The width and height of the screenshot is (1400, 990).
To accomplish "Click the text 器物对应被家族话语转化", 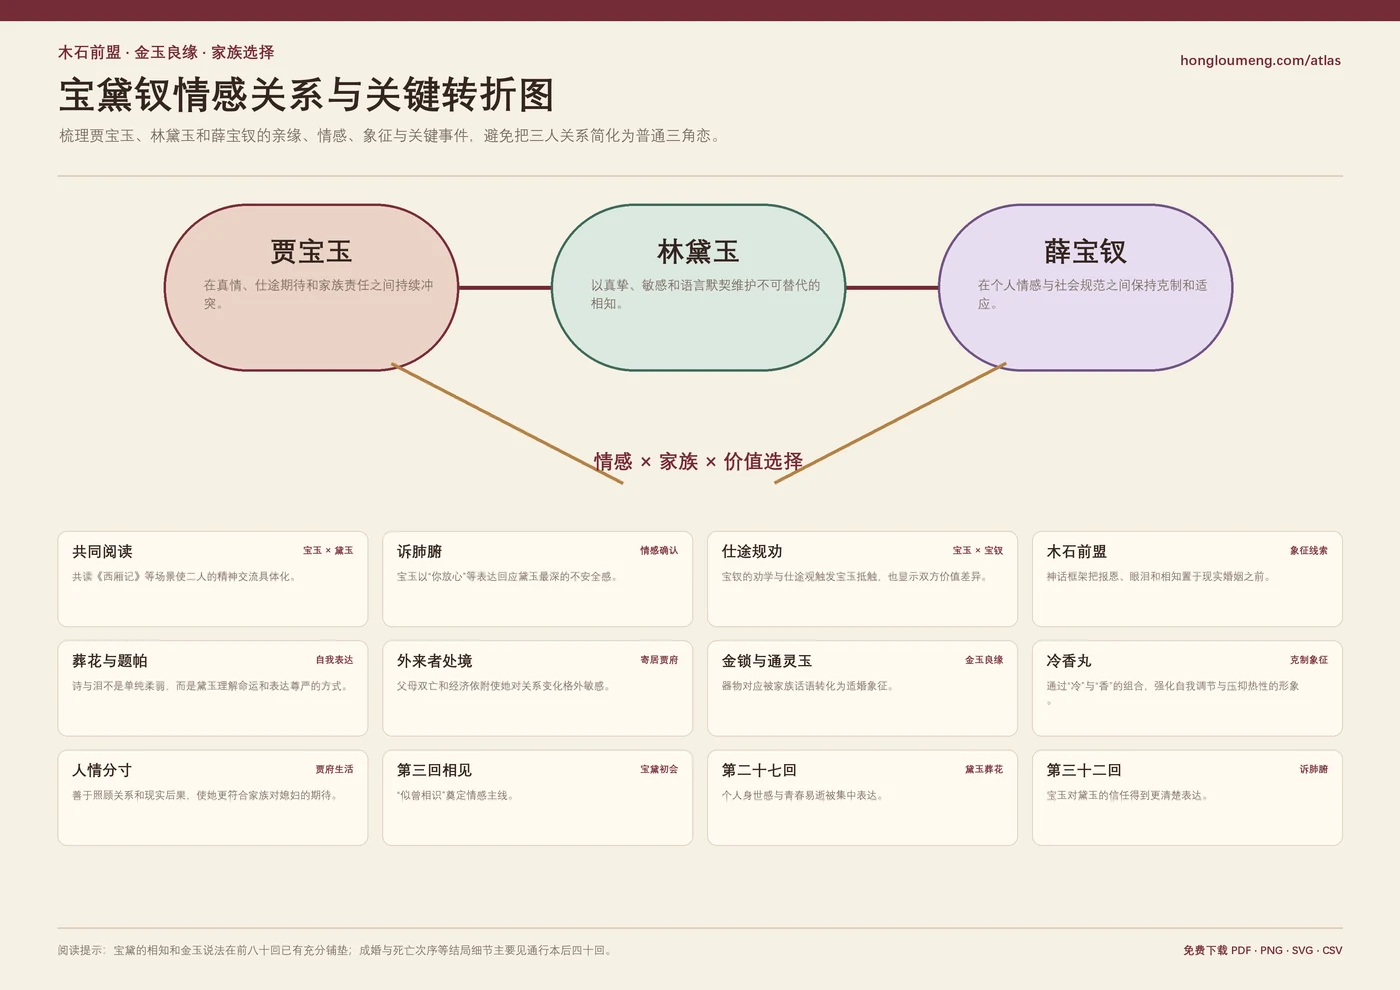I will coord(809,686).
